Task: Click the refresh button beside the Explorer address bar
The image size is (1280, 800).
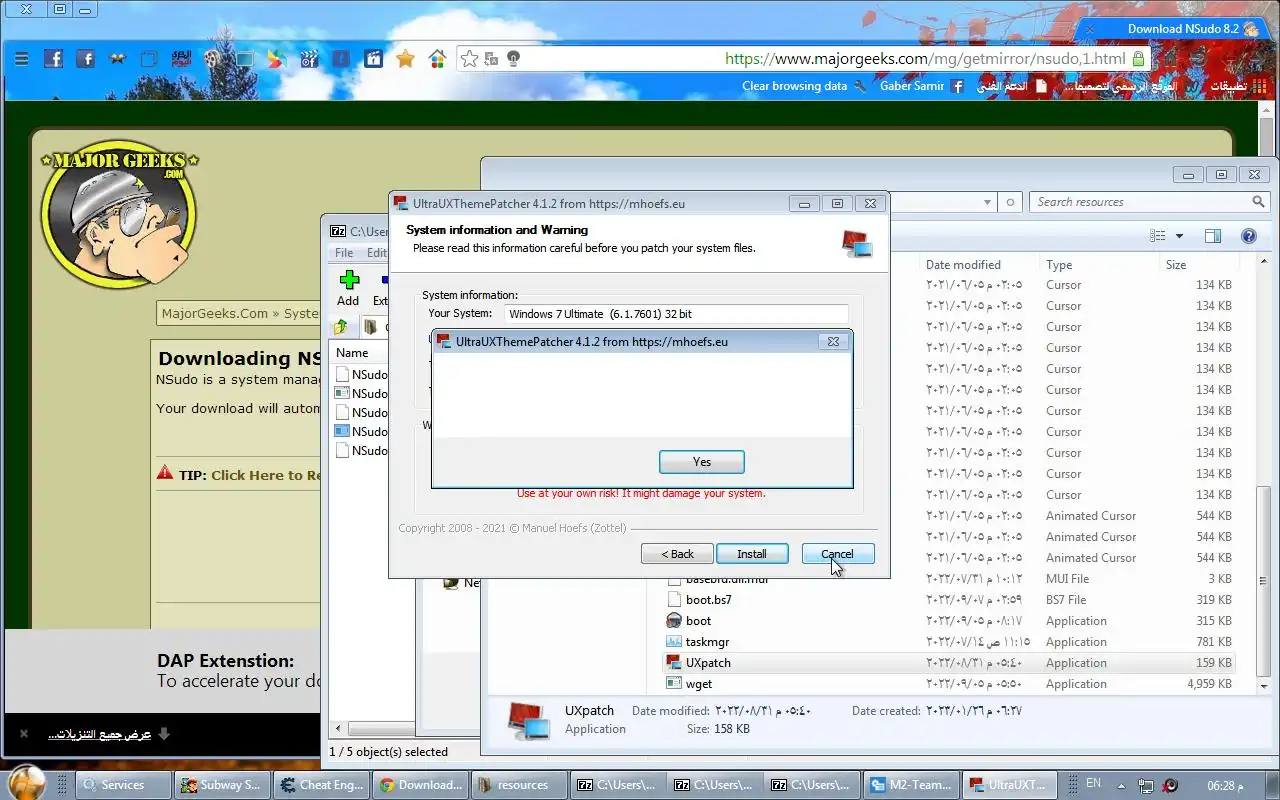Action: 1010,202
